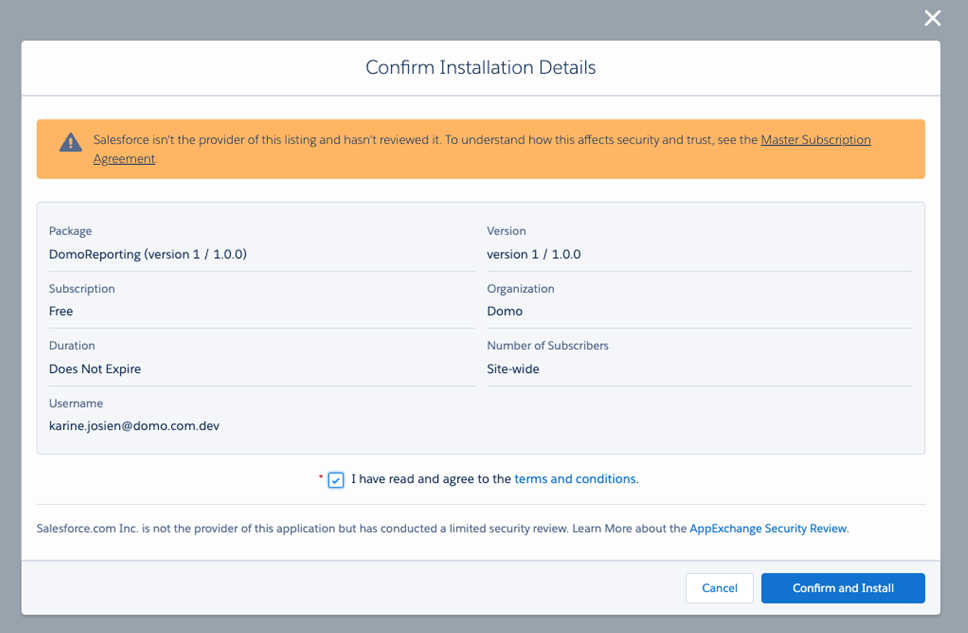968x633 pixels.
Task: Select the username karine.josien@domo.com.dev
Action: [134, 426]
